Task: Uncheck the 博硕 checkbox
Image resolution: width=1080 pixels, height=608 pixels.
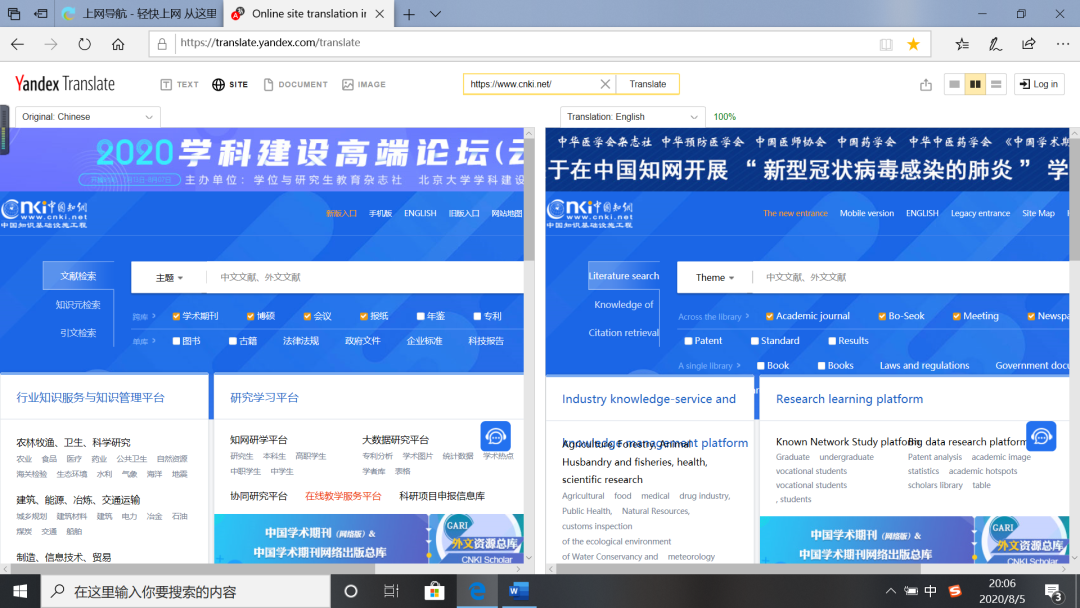Action: tap(251, 316)
